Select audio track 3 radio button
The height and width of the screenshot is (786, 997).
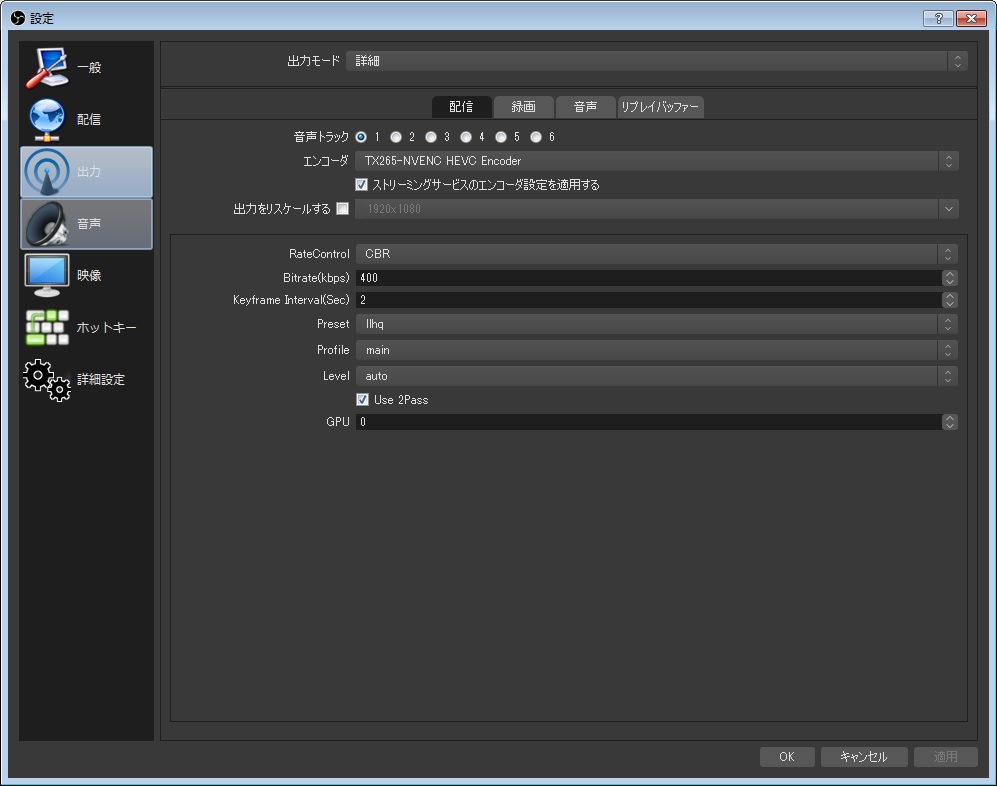(x=431, y=137)
